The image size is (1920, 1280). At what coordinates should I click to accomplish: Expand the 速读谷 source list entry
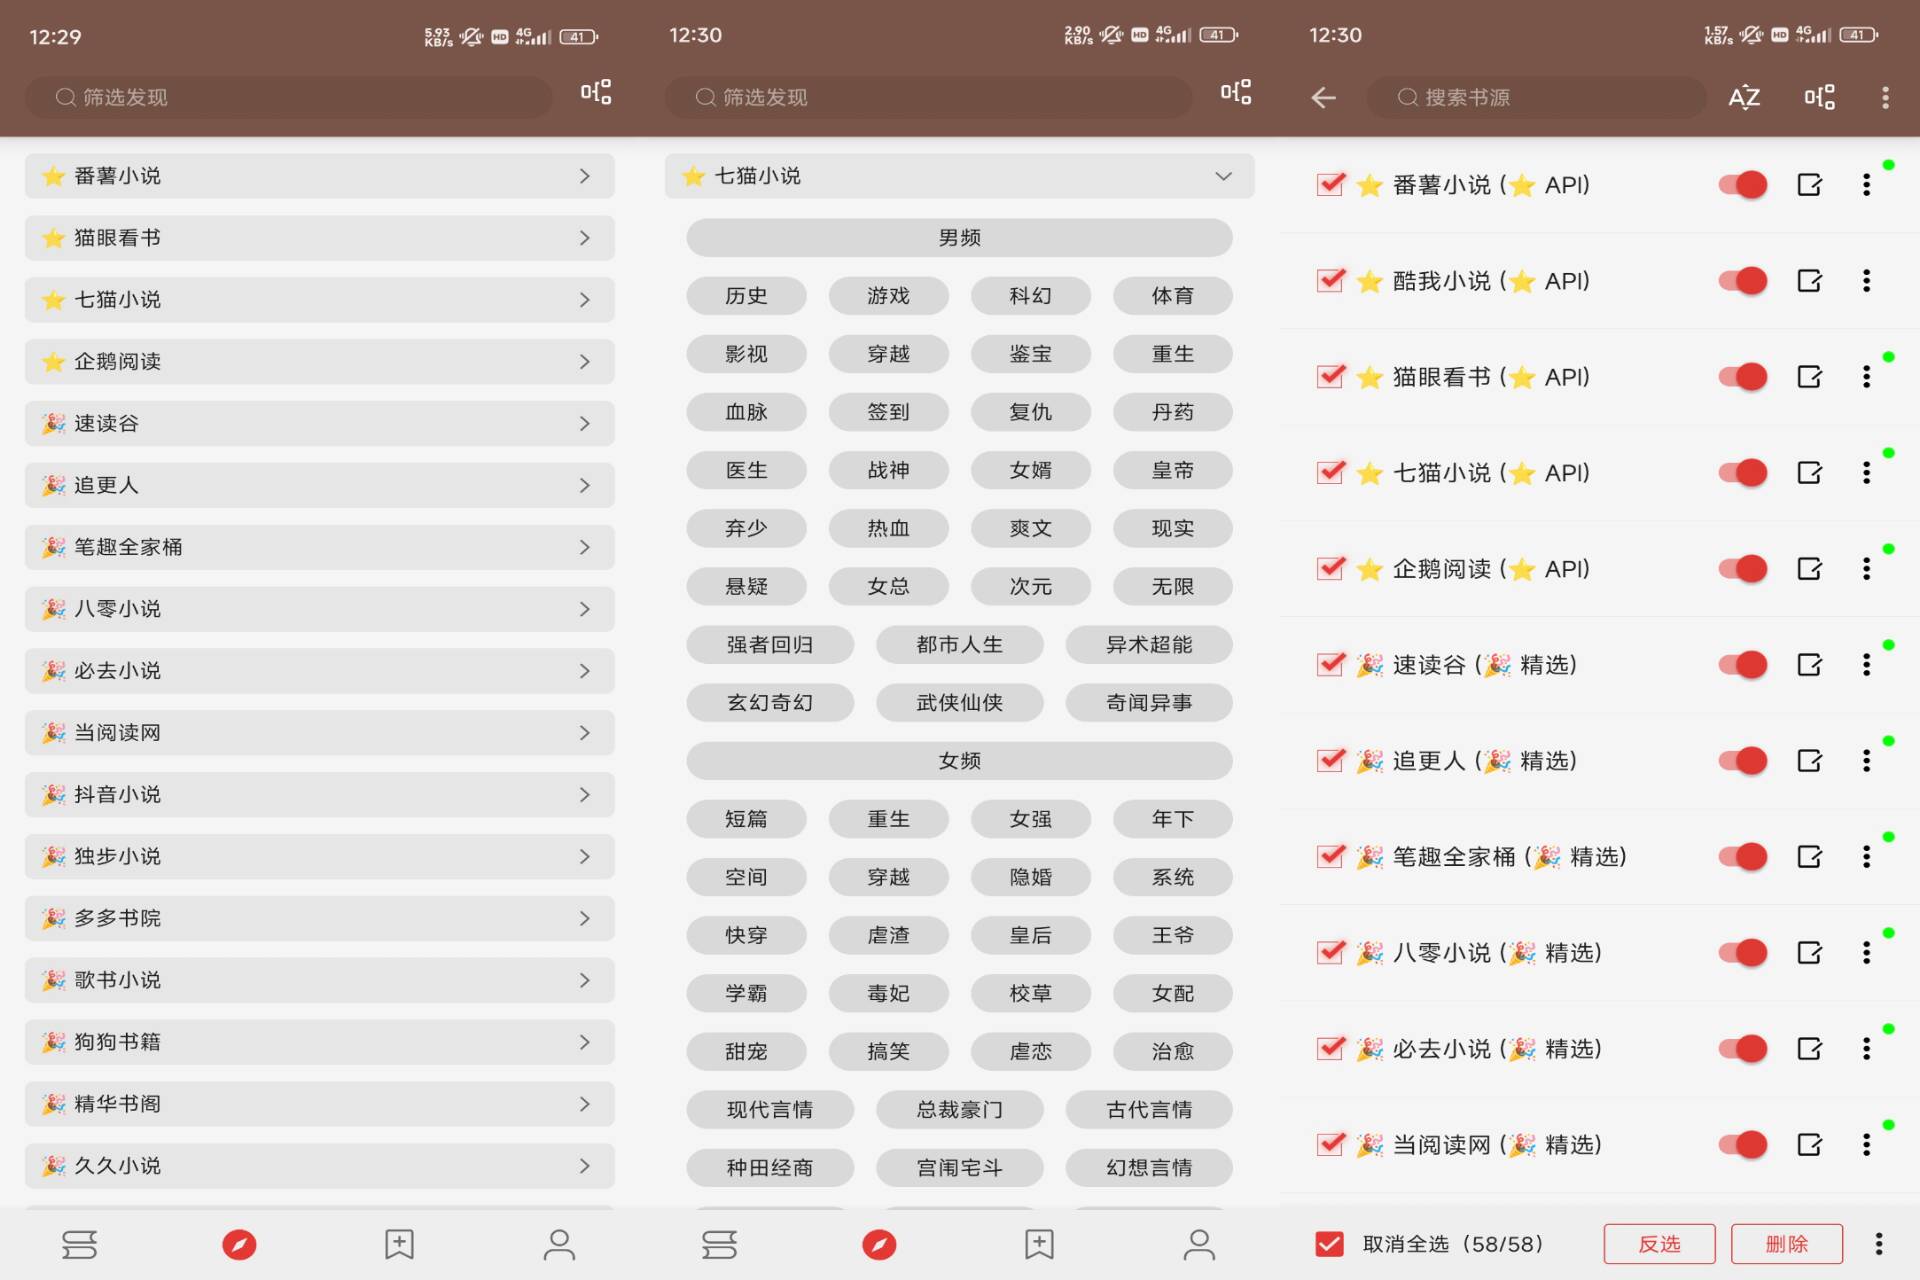(587, 423)
